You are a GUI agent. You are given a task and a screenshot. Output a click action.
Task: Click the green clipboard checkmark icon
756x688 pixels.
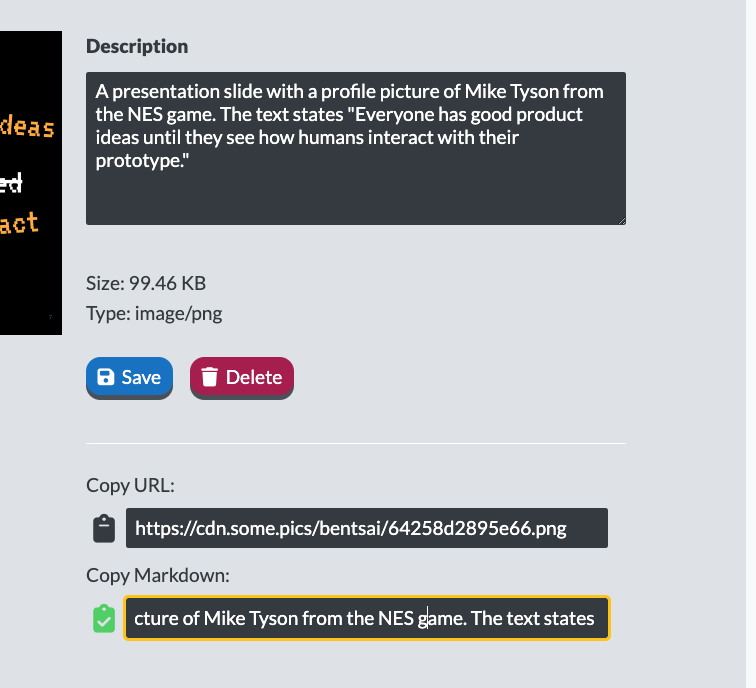(x=104, y=619)
